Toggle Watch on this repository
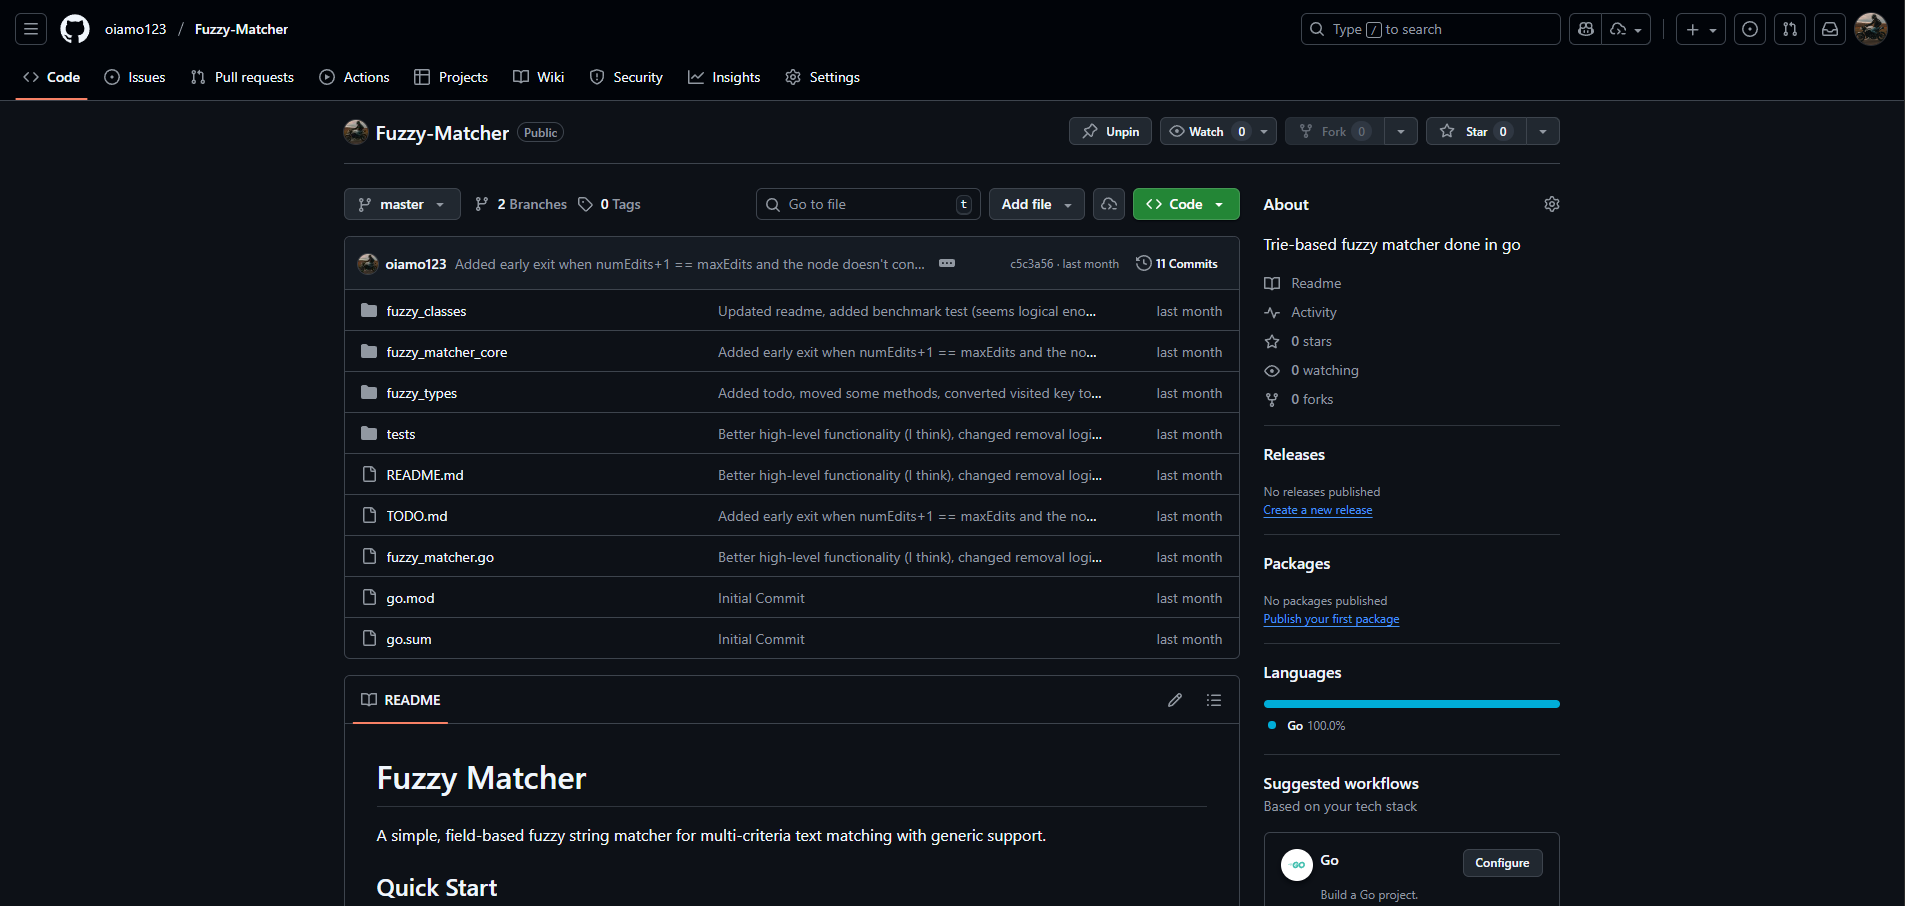 pyautogui.click(x=1206, y=132)
